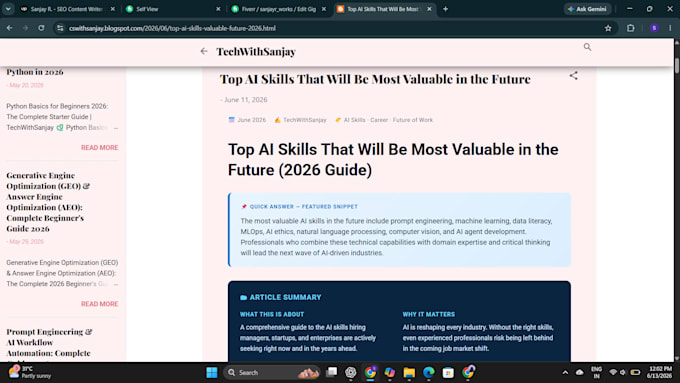
Task: Click the volume speaker tray icon
Action: (623, 372)
